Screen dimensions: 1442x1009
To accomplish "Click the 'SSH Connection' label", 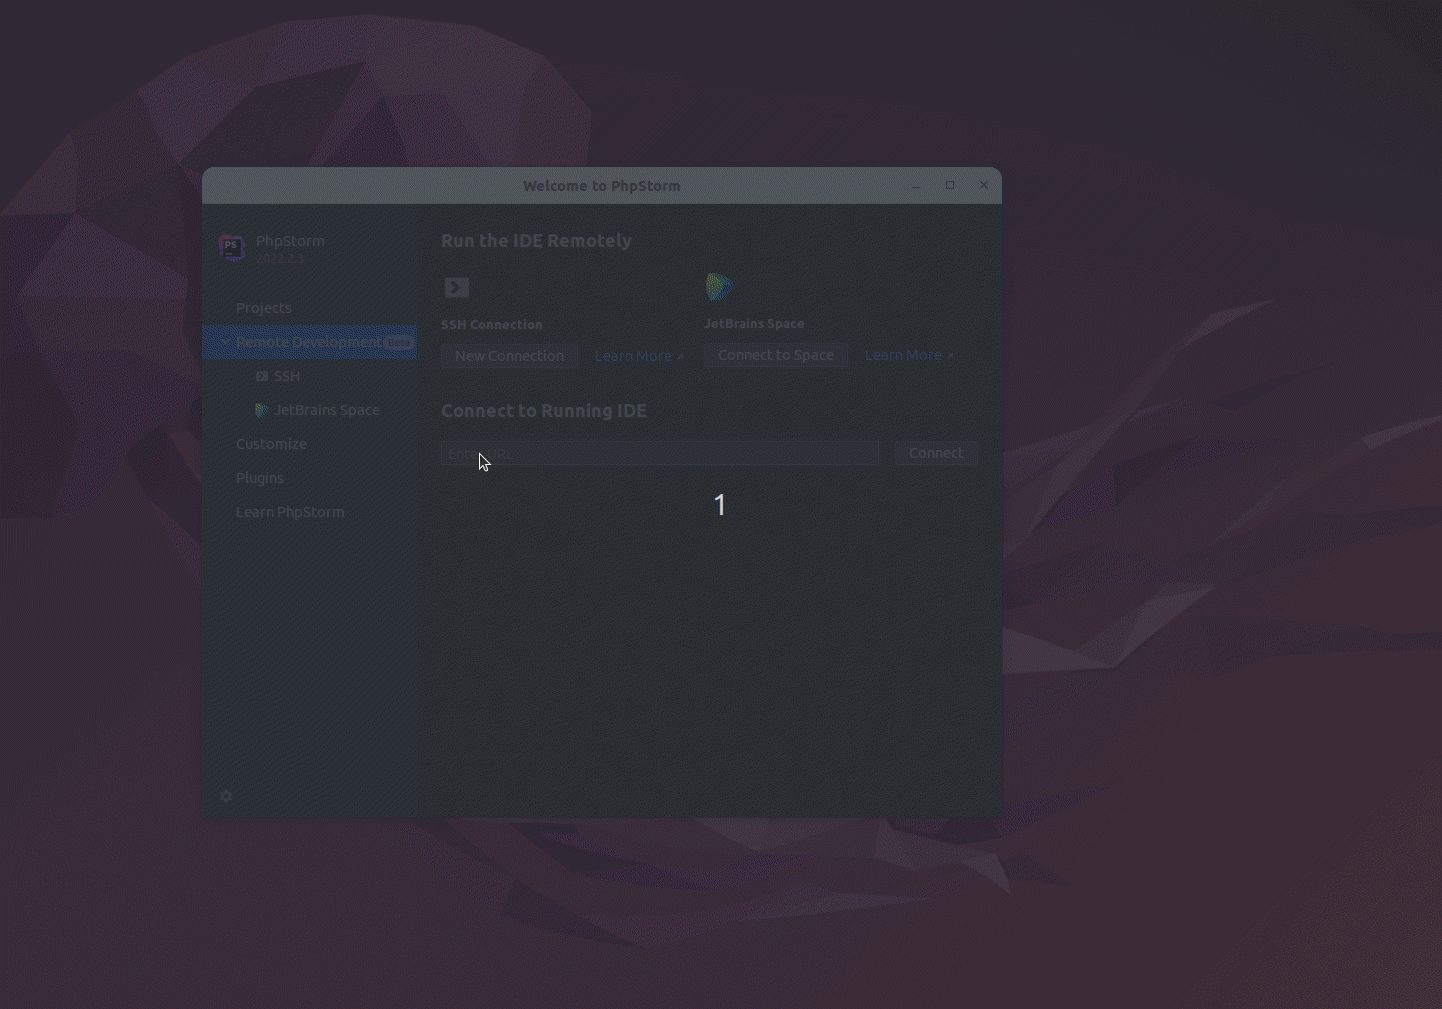I will [x=492, y=325].
